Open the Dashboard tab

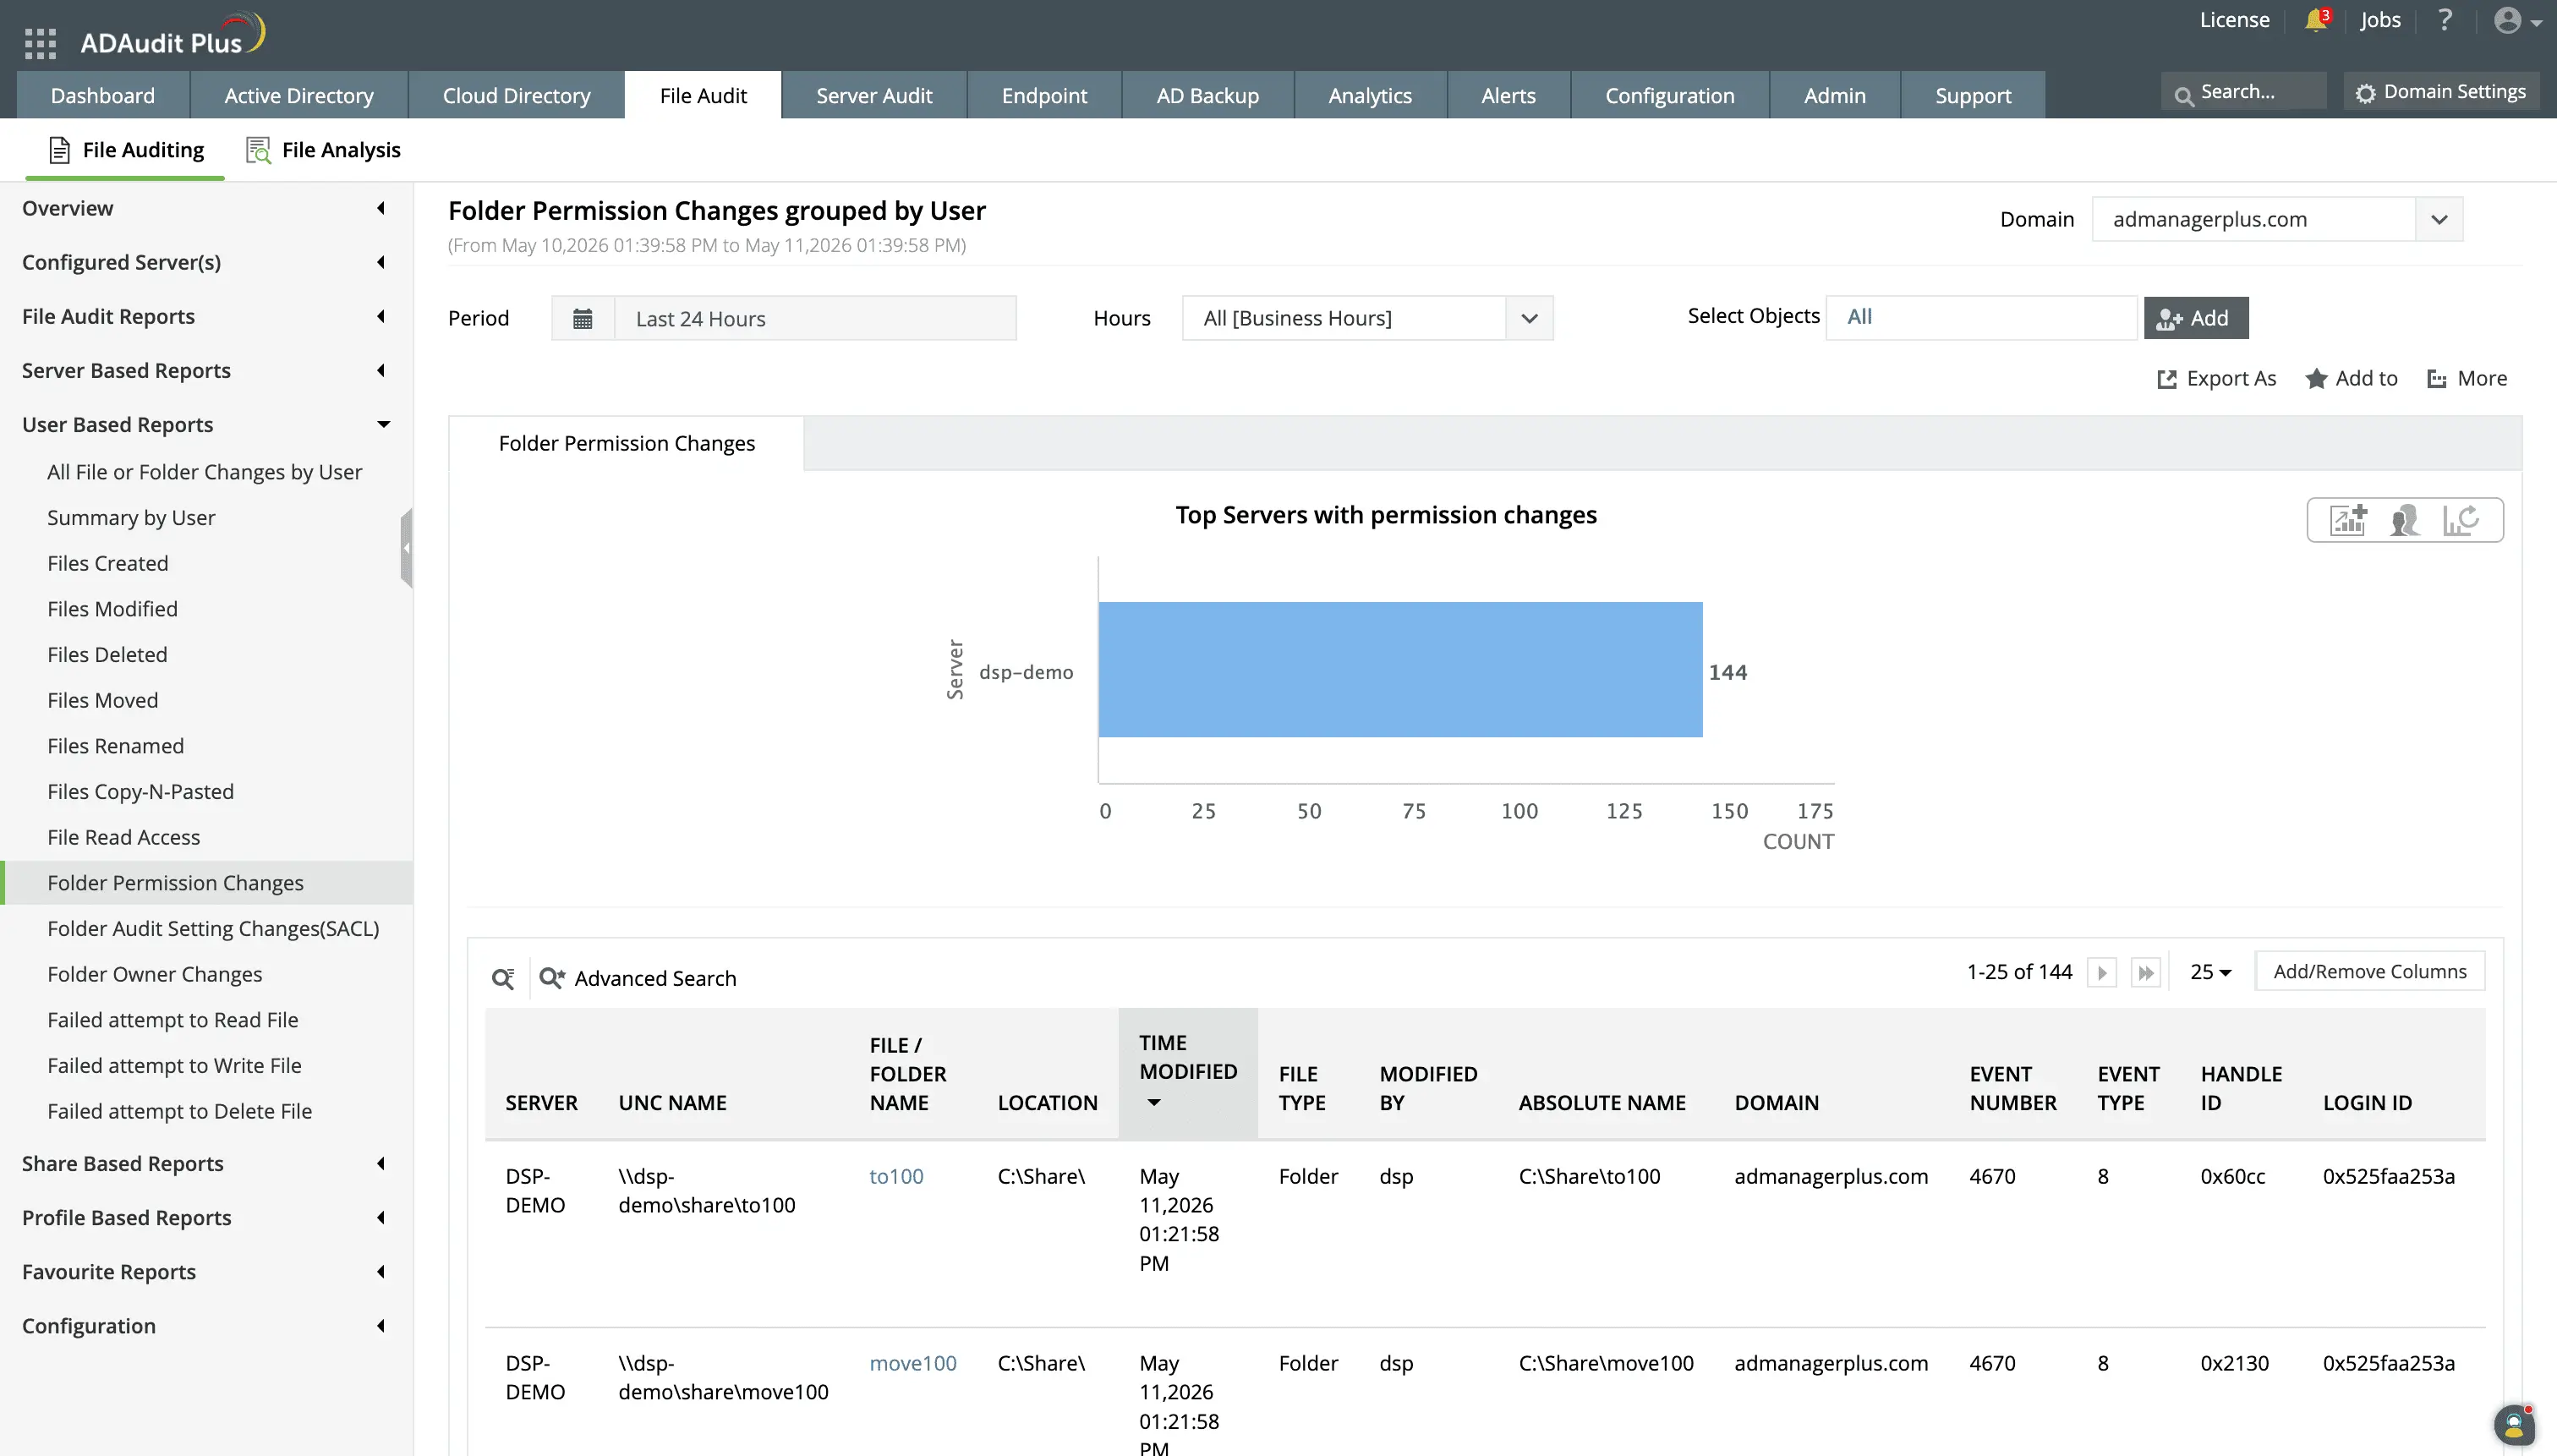[x=103, y=95]
